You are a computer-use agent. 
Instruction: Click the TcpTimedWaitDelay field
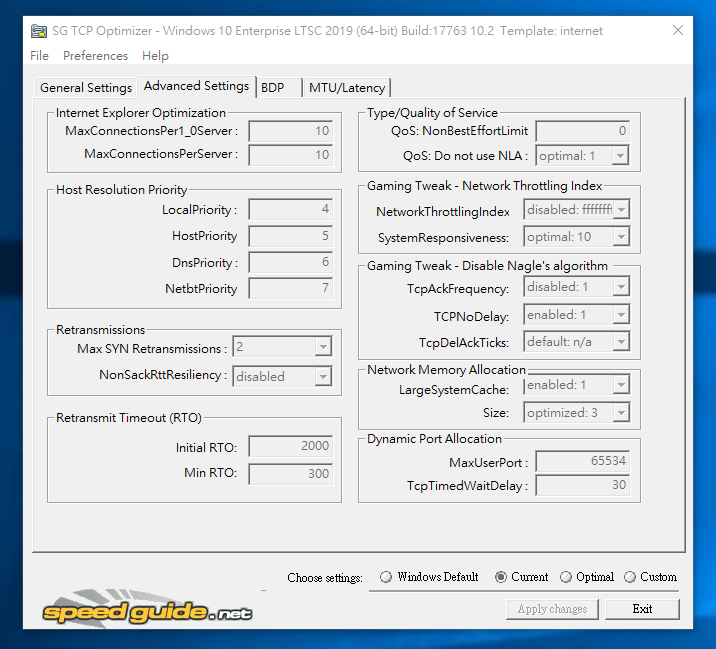click(x=583, y=485)
